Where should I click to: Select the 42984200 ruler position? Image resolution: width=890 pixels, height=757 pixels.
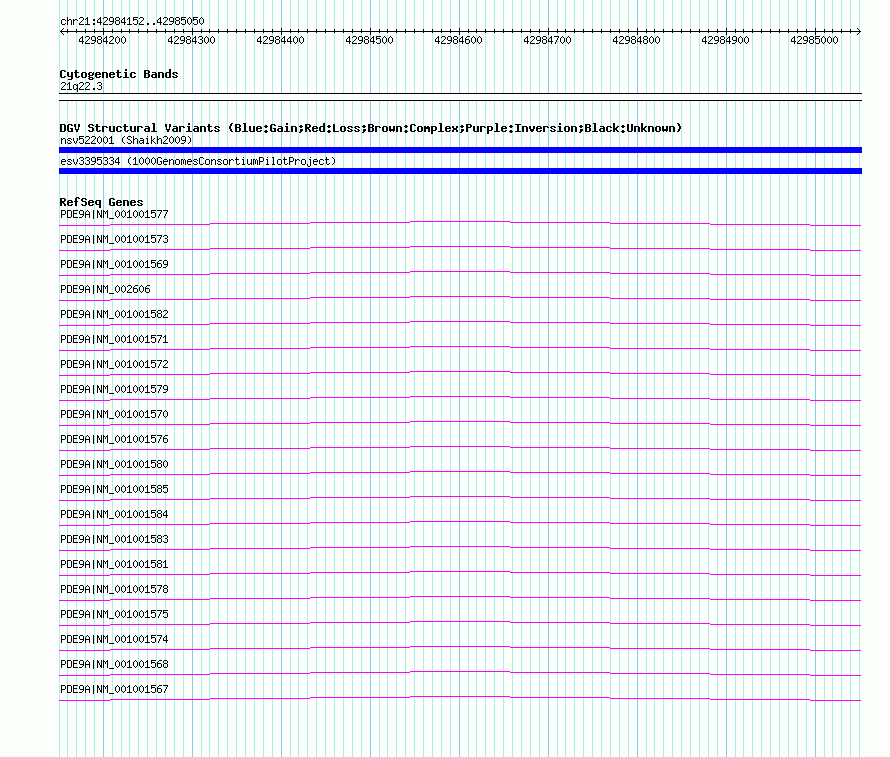point(103,40)
